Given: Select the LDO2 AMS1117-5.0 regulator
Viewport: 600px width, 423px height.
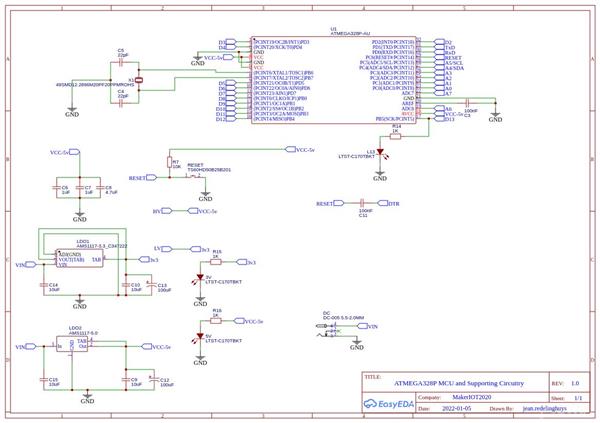Looking at the screenshot, I should coord(72,344).
